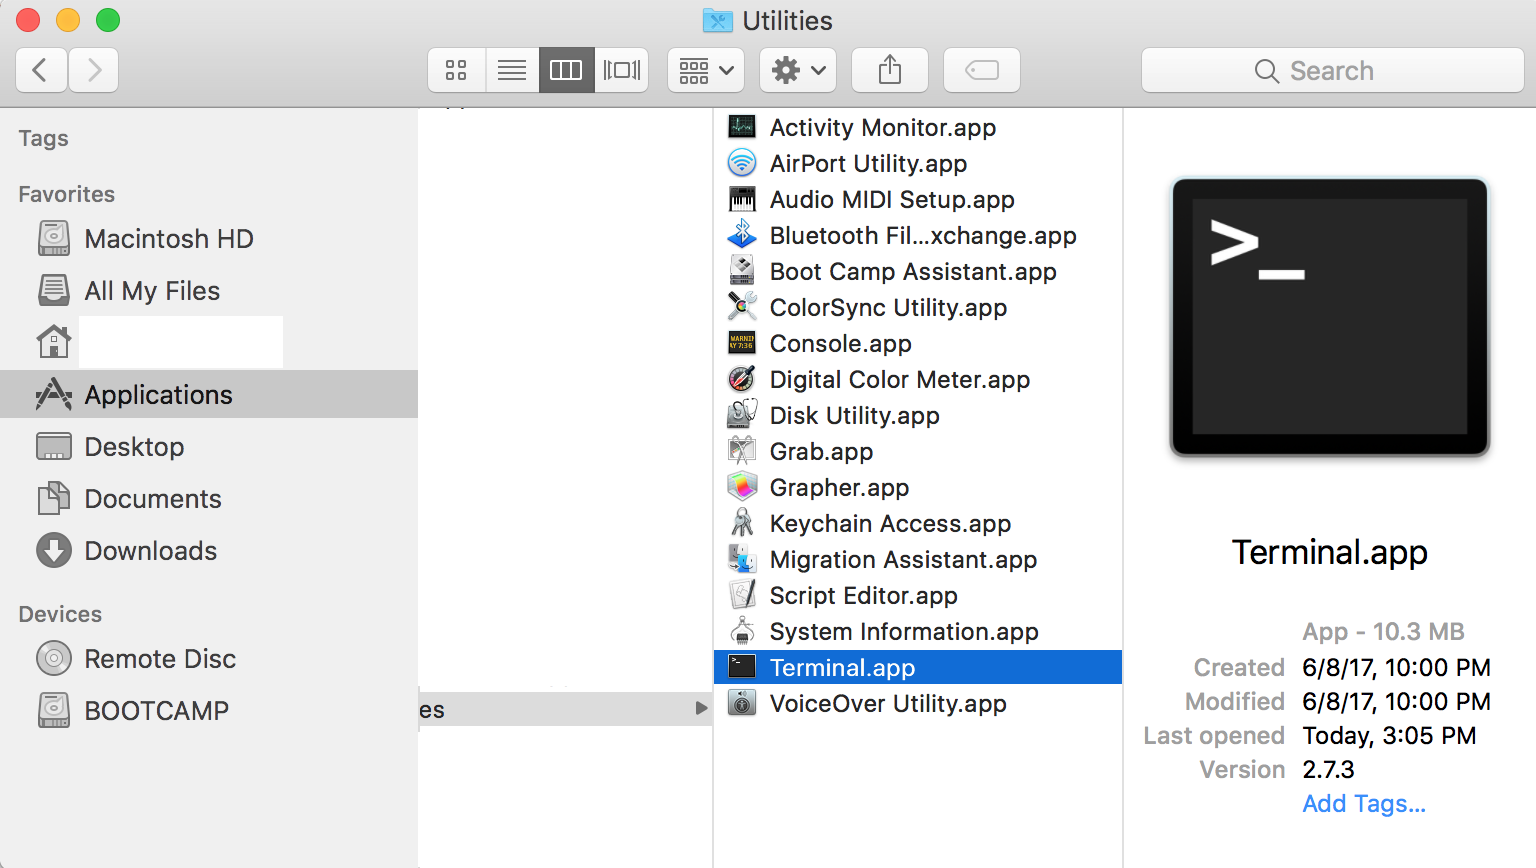Select Script Editor.app file name
This screenshot has width=1536, height=868.
863,596
